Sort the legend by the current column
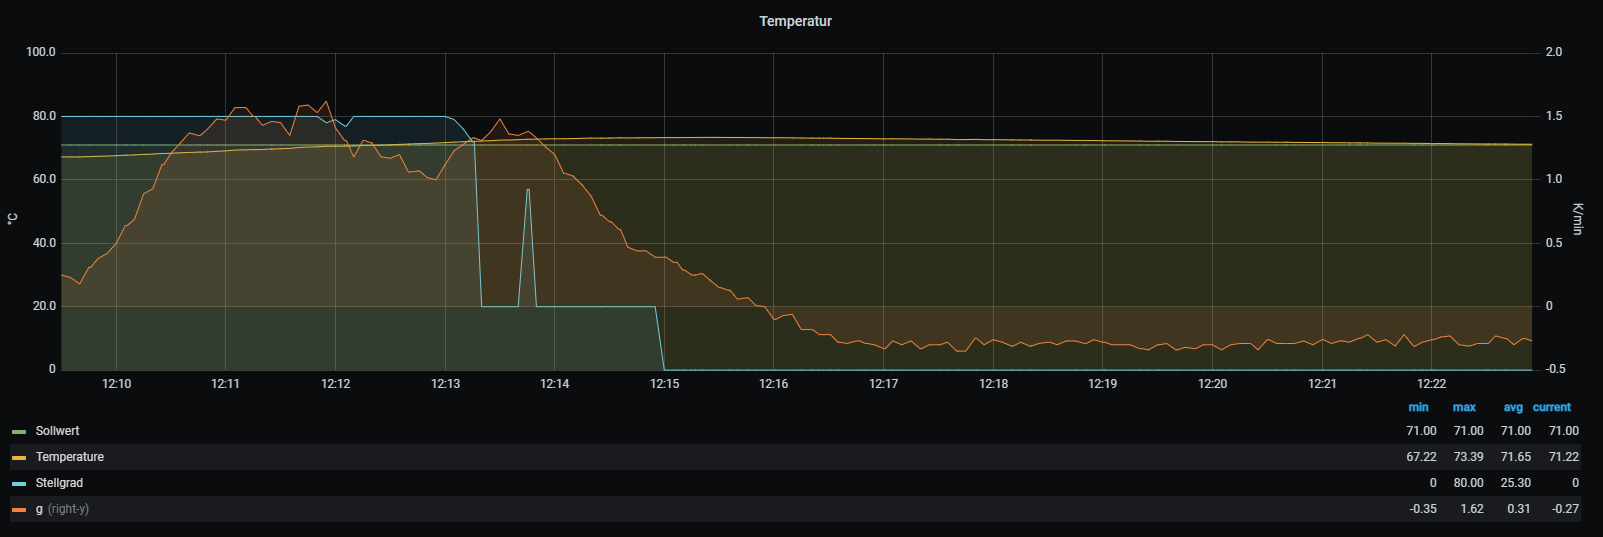1603x537 pixels. click(1551, 407)
